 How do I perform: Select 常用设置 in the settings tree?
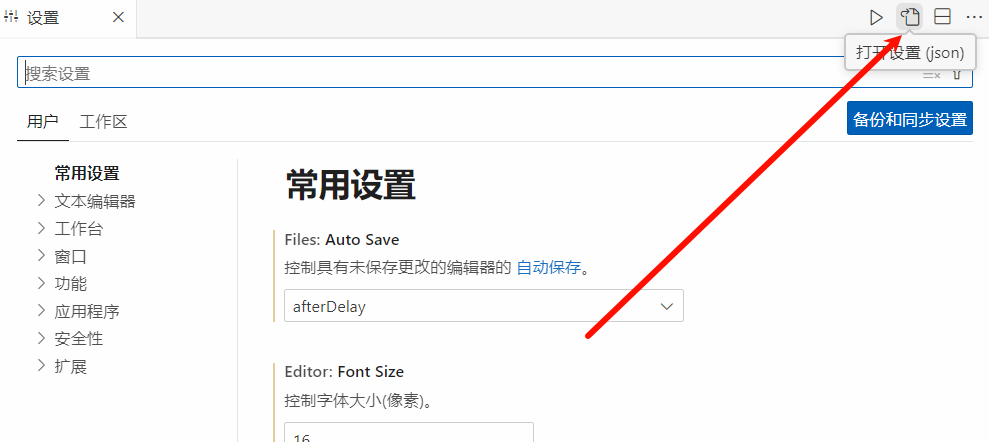[x=87, y=174]
